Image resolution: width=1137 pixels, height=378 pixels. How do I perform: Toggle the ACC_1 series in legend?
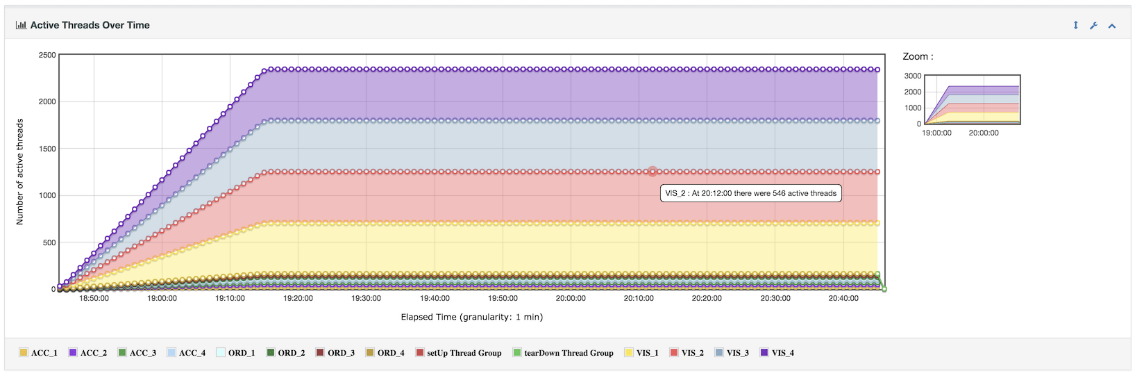(x=37, y=353)
